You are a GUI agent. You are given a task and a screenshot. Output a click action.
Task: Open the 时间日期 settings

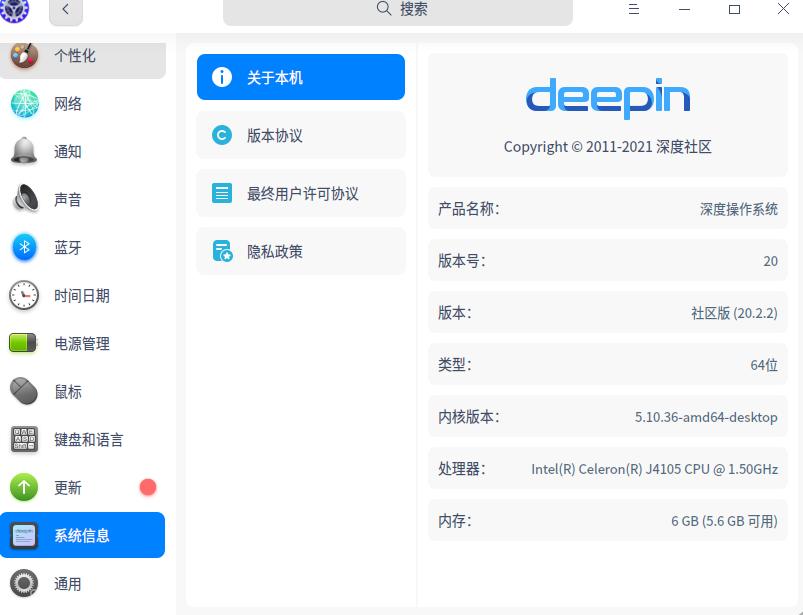click(x=82, y=296)
